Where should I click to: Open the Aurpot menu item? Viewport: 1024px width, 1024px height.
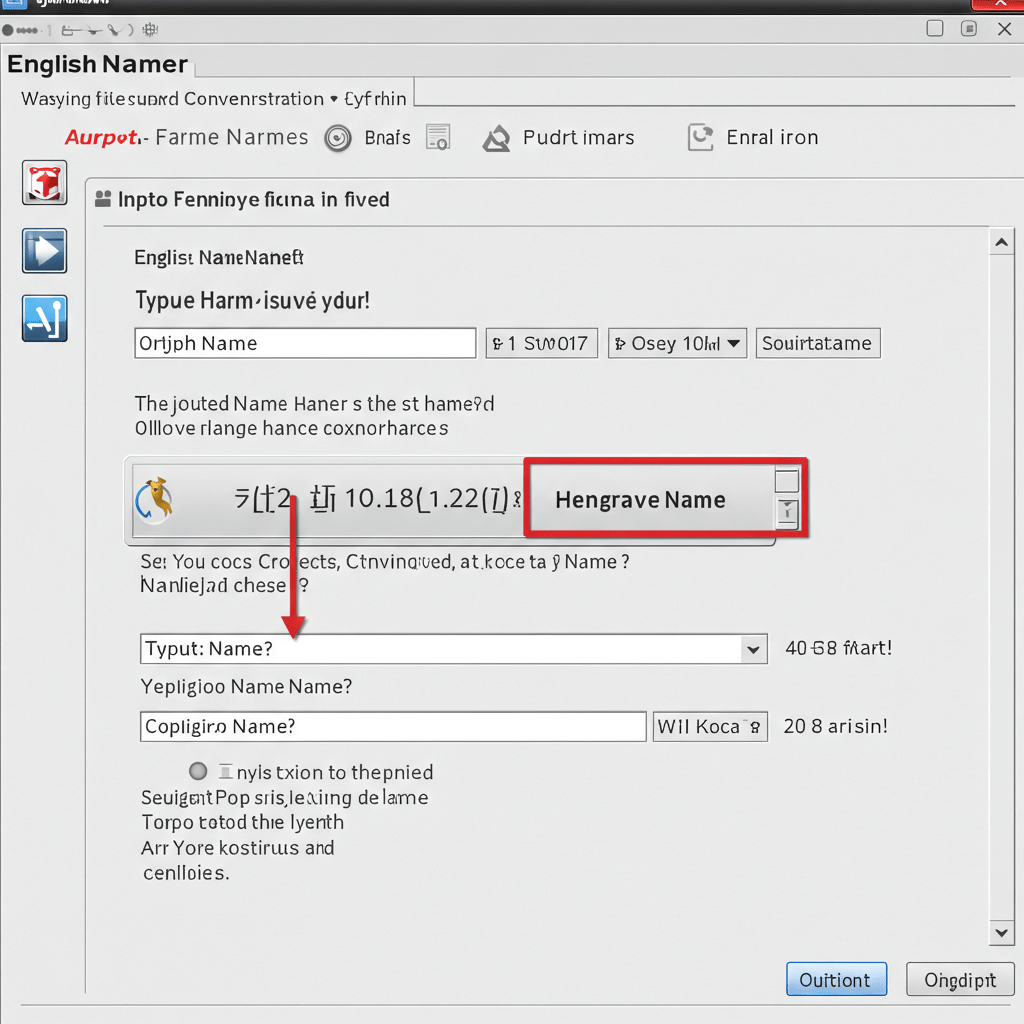click(x=103, y=138)
